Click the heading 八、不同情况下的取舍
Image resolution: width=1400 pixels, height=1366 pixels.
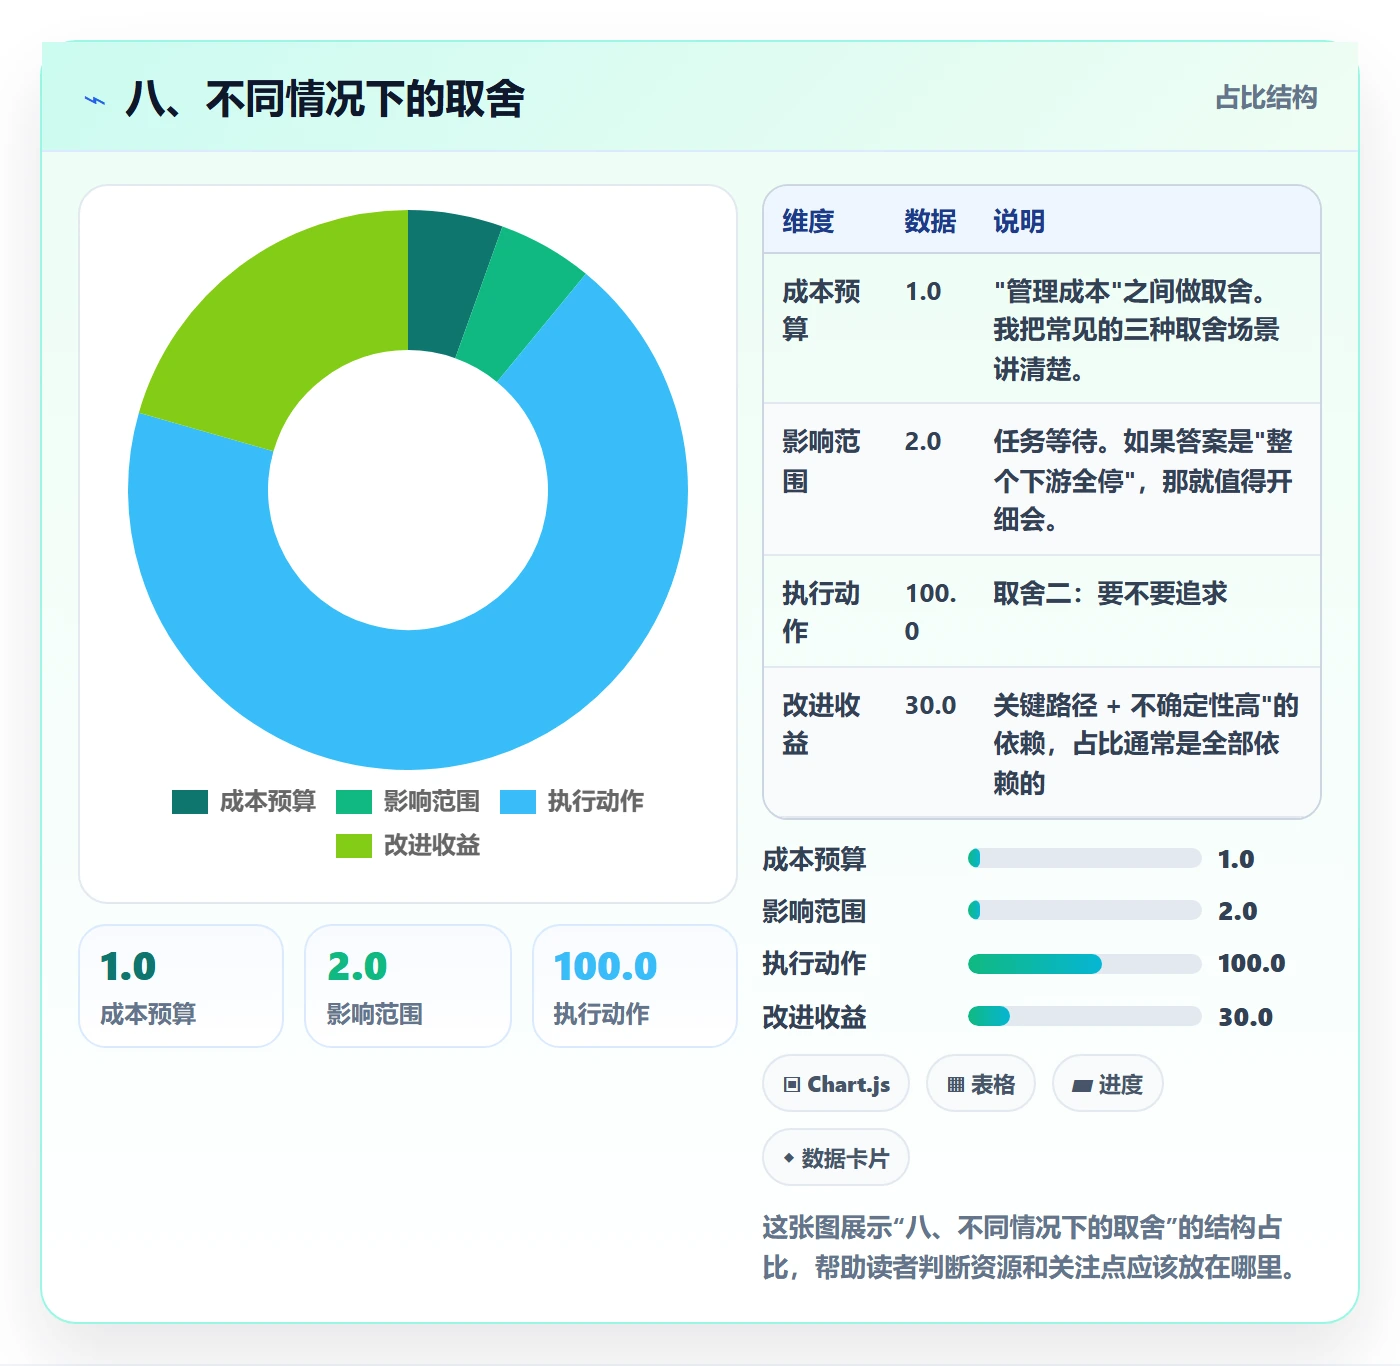[325, 99]
